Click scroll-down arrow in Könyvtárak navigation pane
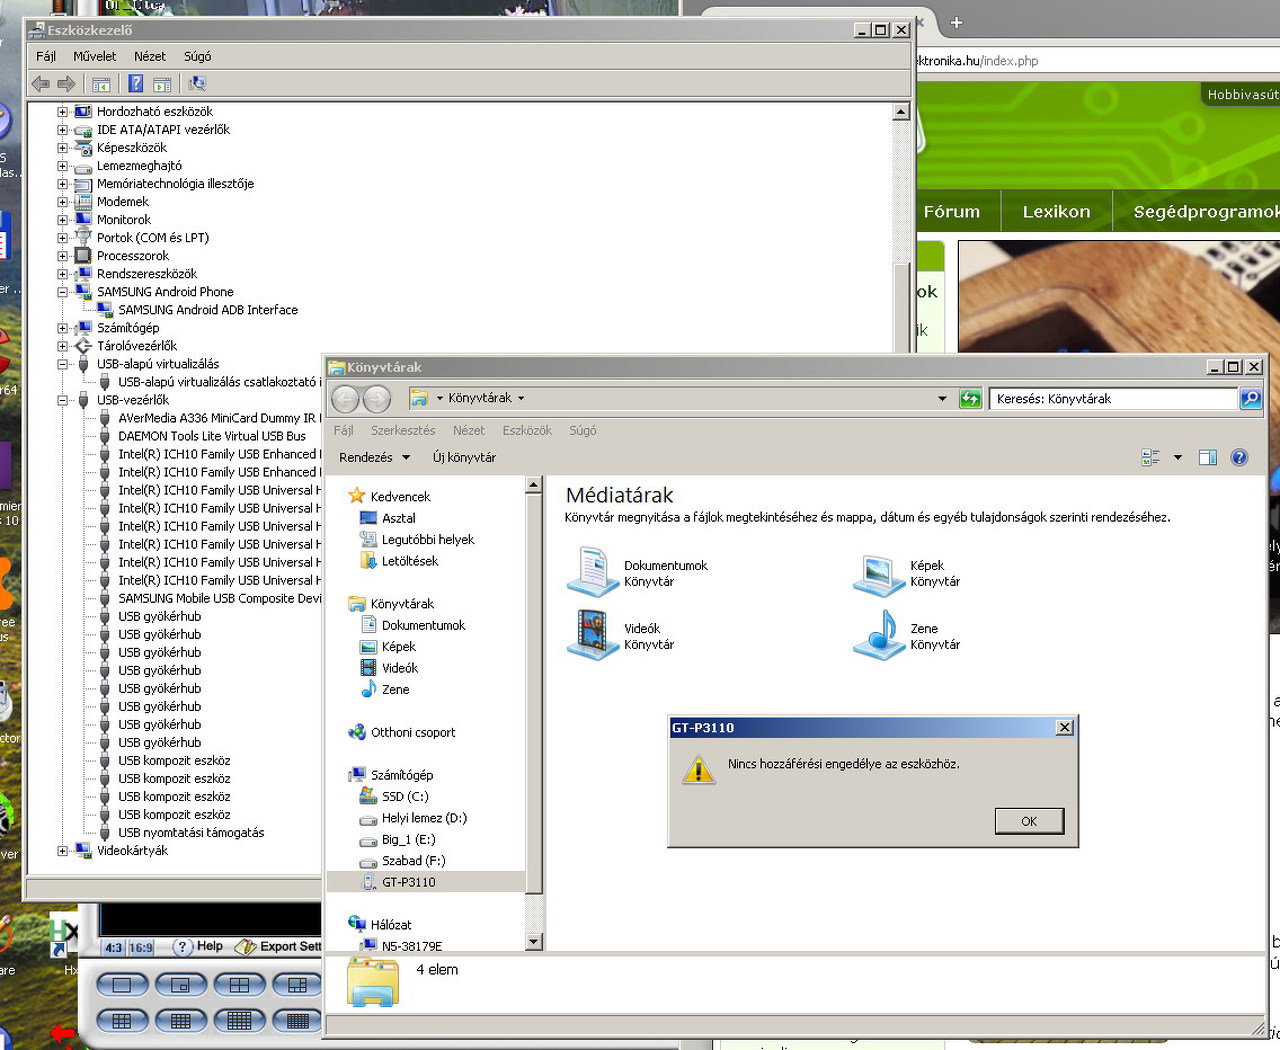This screenshot has width=1280, height=1050. tap(533, 941)
